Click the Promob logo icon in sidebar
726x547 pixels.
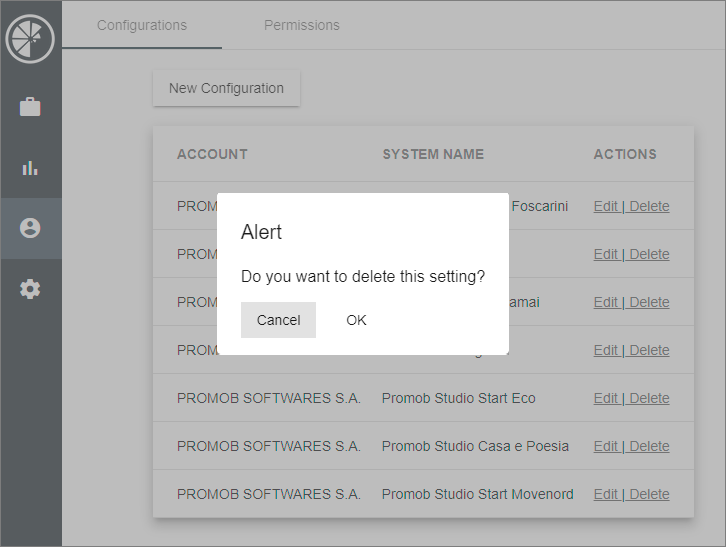[30, 39]
